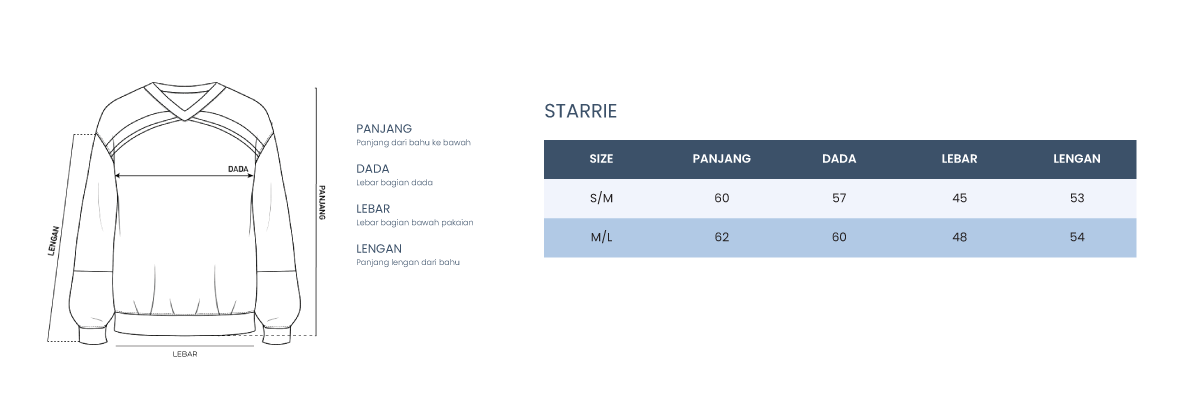
Task: Click the LEBAR column header in table
Action: pyautogui.click(x=959, y=159)
